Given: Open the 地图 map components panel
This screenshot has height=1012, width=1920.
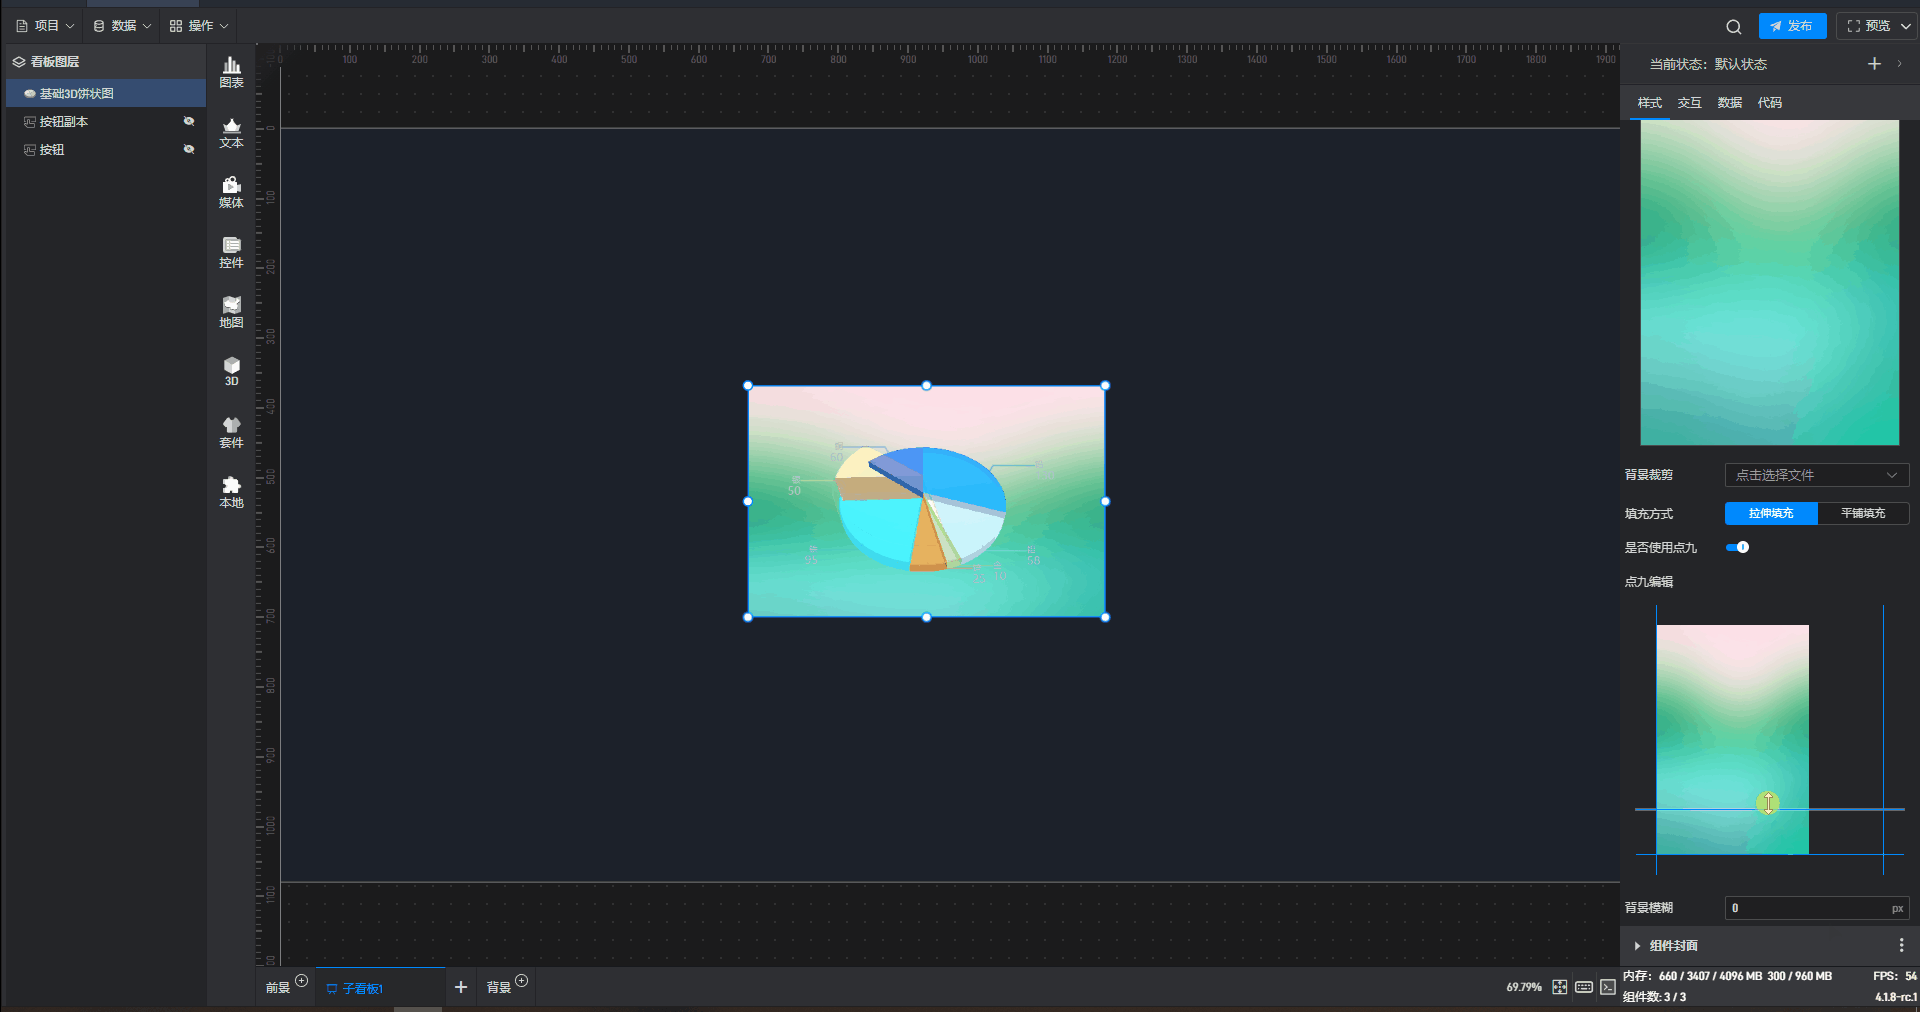Looking at the screenshot, I should pos(231,312).
